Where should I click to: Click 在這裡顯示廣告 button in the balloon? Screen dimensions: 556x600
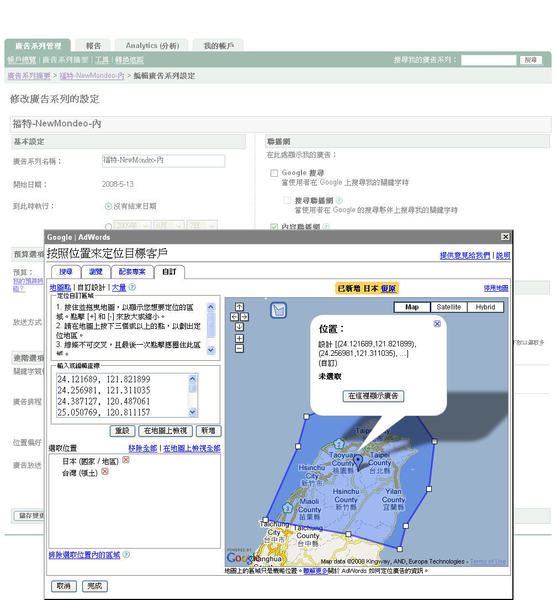click(x=373, y=396)
